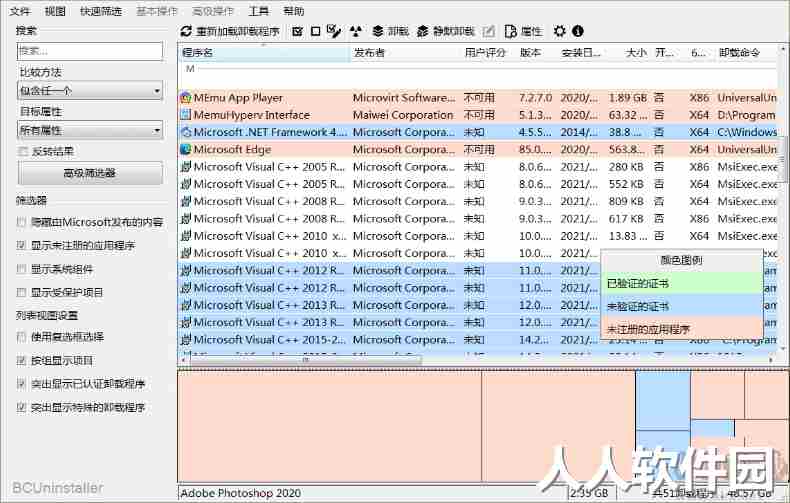Enable 显示受保护项目 checkbox
The width and height of the screenshot is (790, 503).
(x=22, y=292)
